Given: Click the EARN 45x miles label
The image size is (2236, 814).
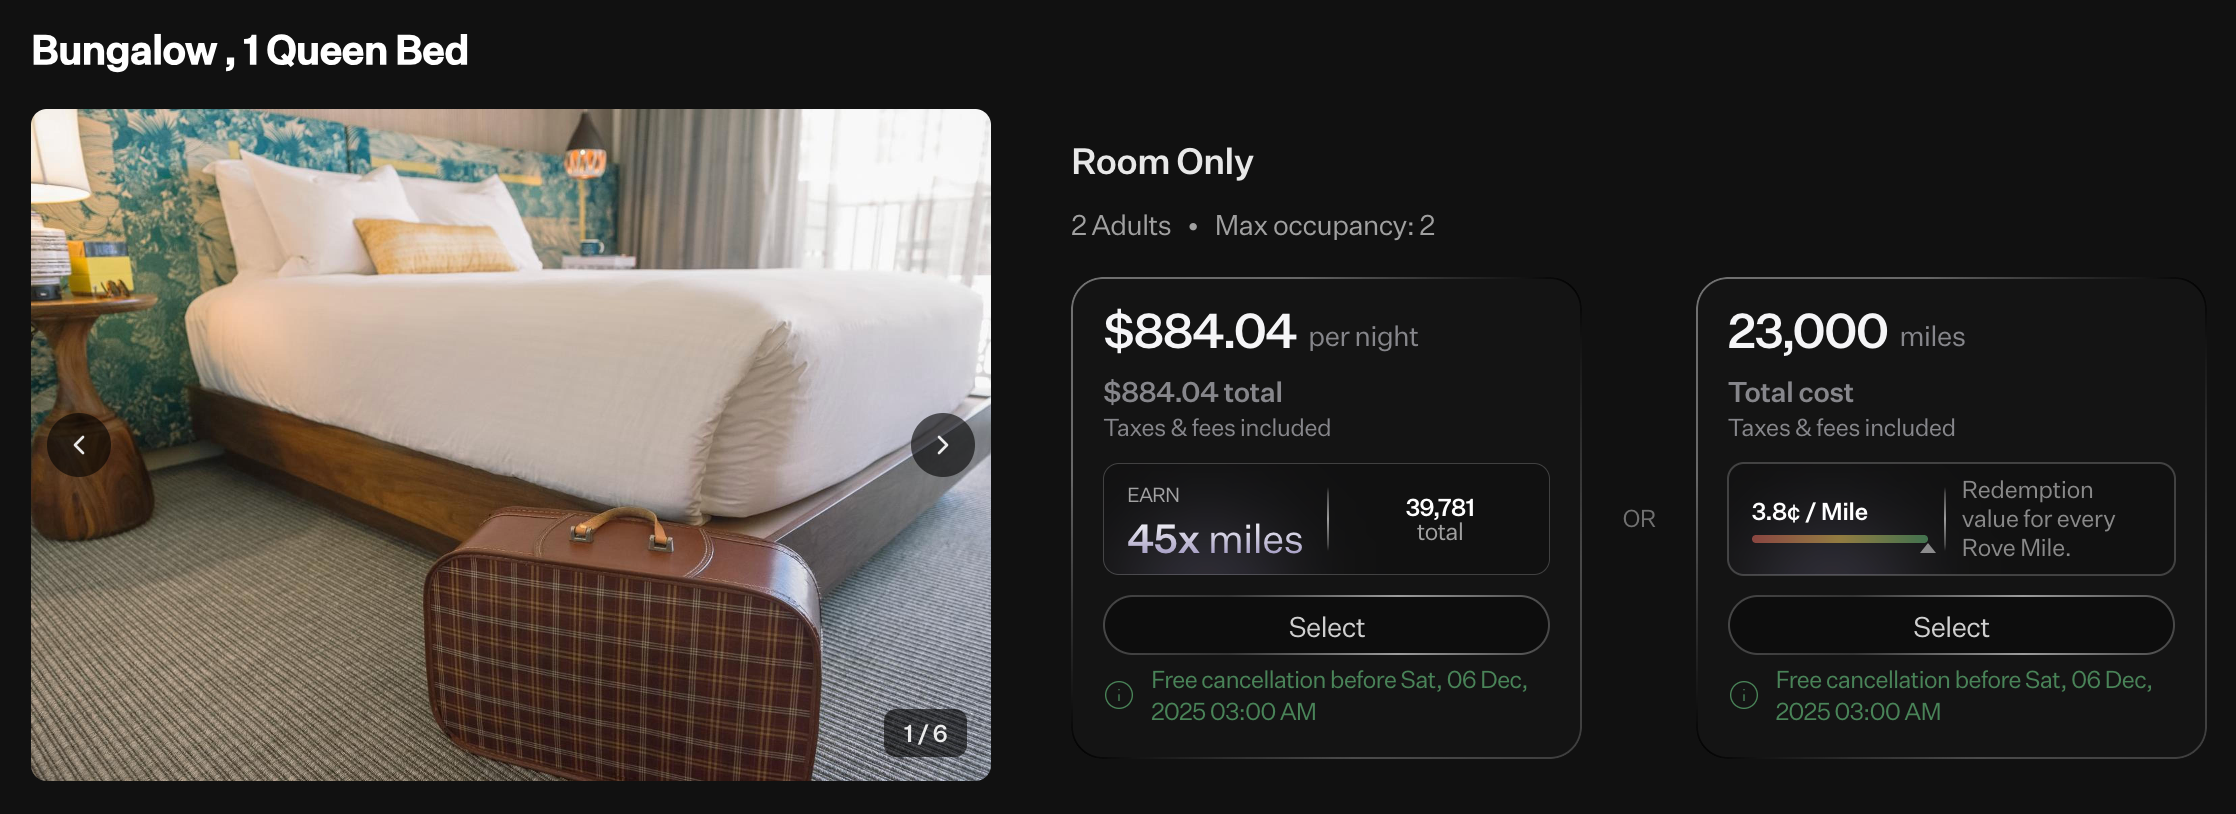Looking at the screenshot, I should (1214, 523).
